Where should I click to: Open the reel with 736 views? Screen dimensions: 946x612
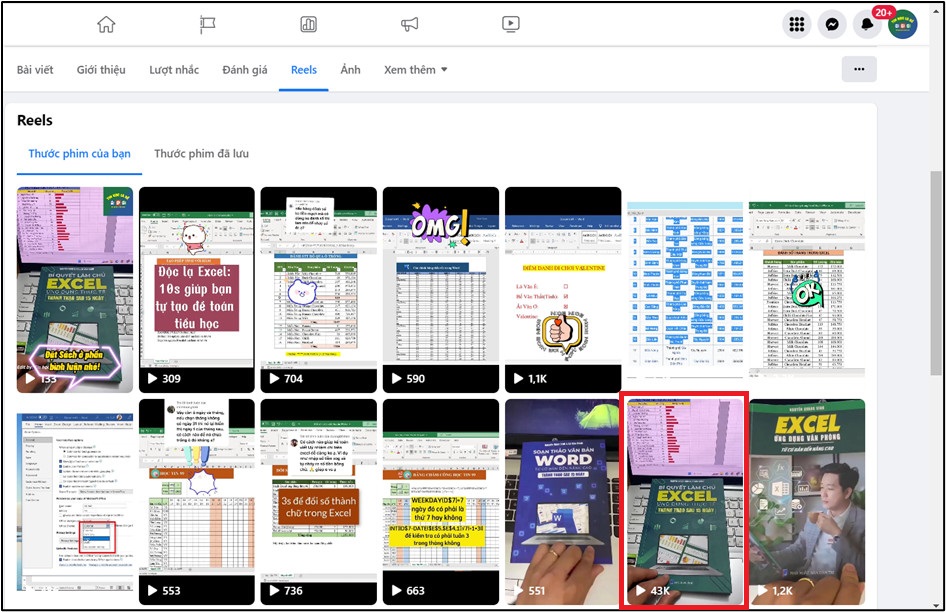[319, 502]
